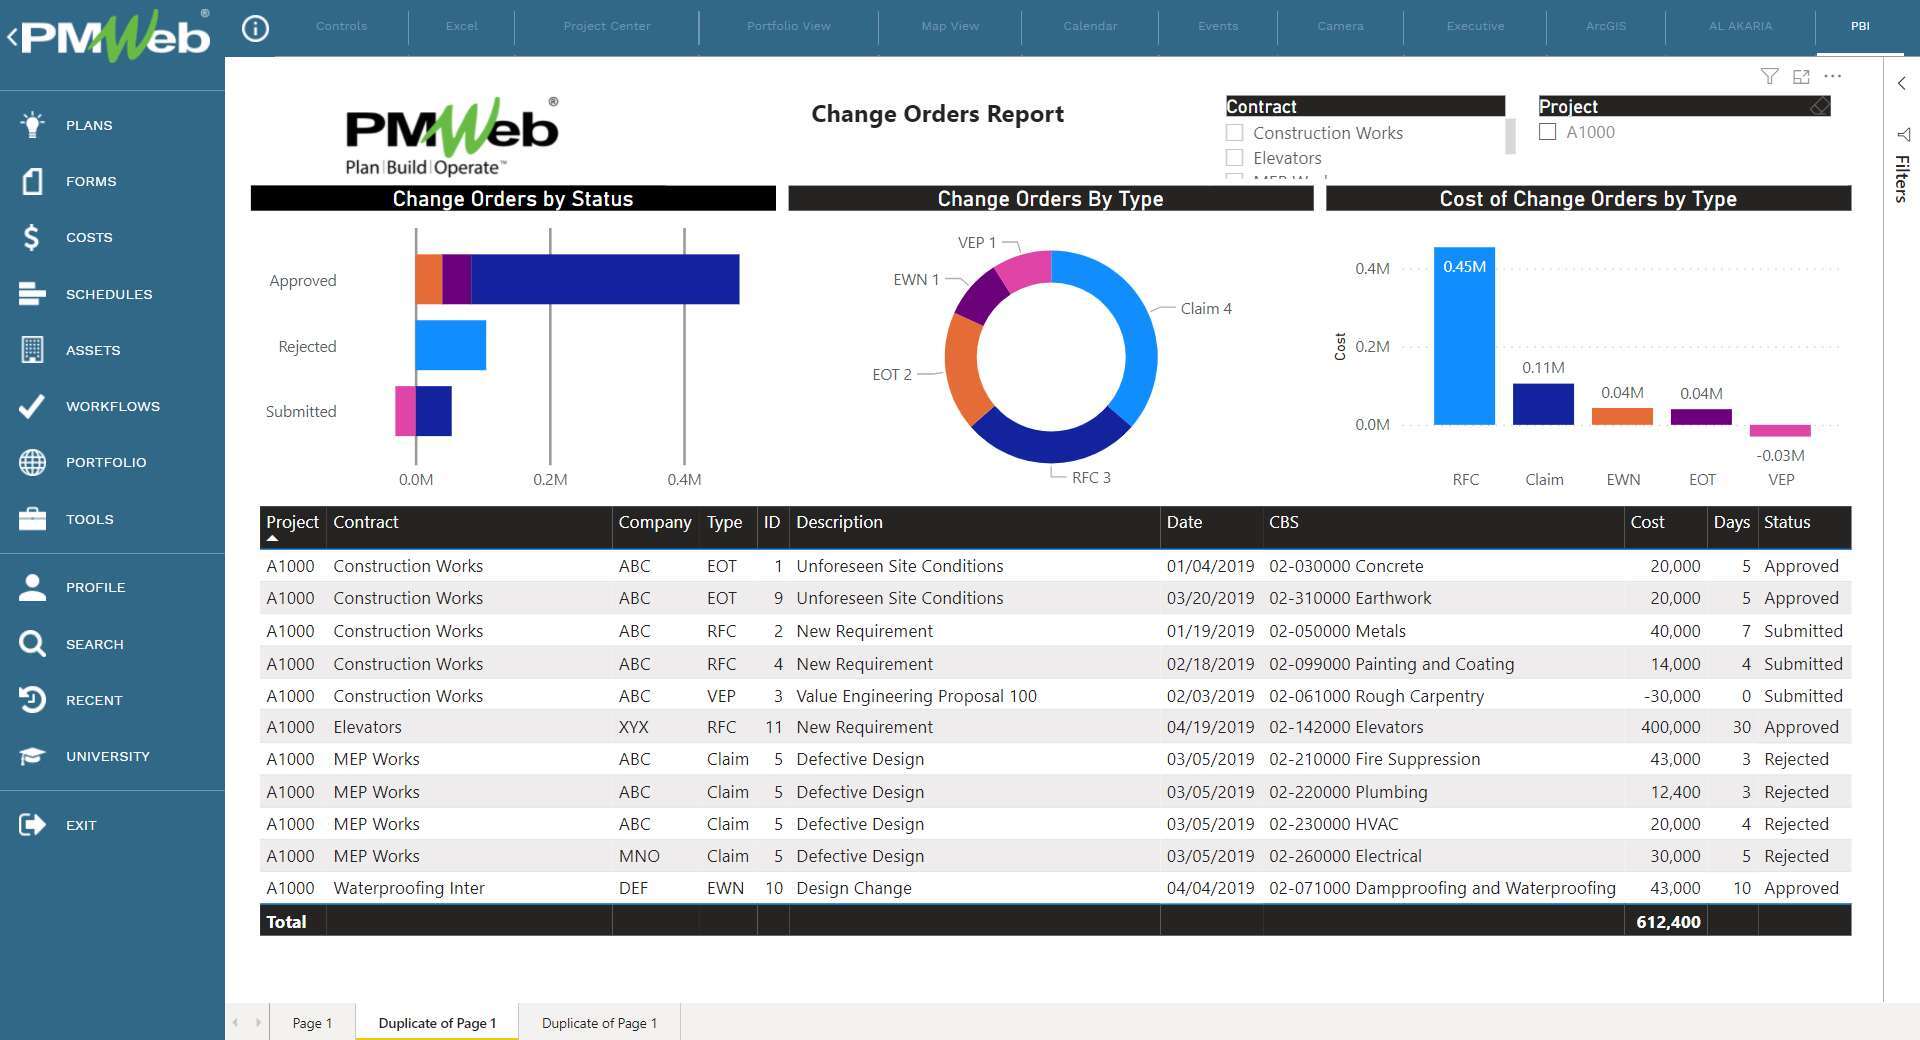Collapse the Filters pane with its chevron
The height and width of the screenshot is (1040, 1920).
coord(1901,84)
